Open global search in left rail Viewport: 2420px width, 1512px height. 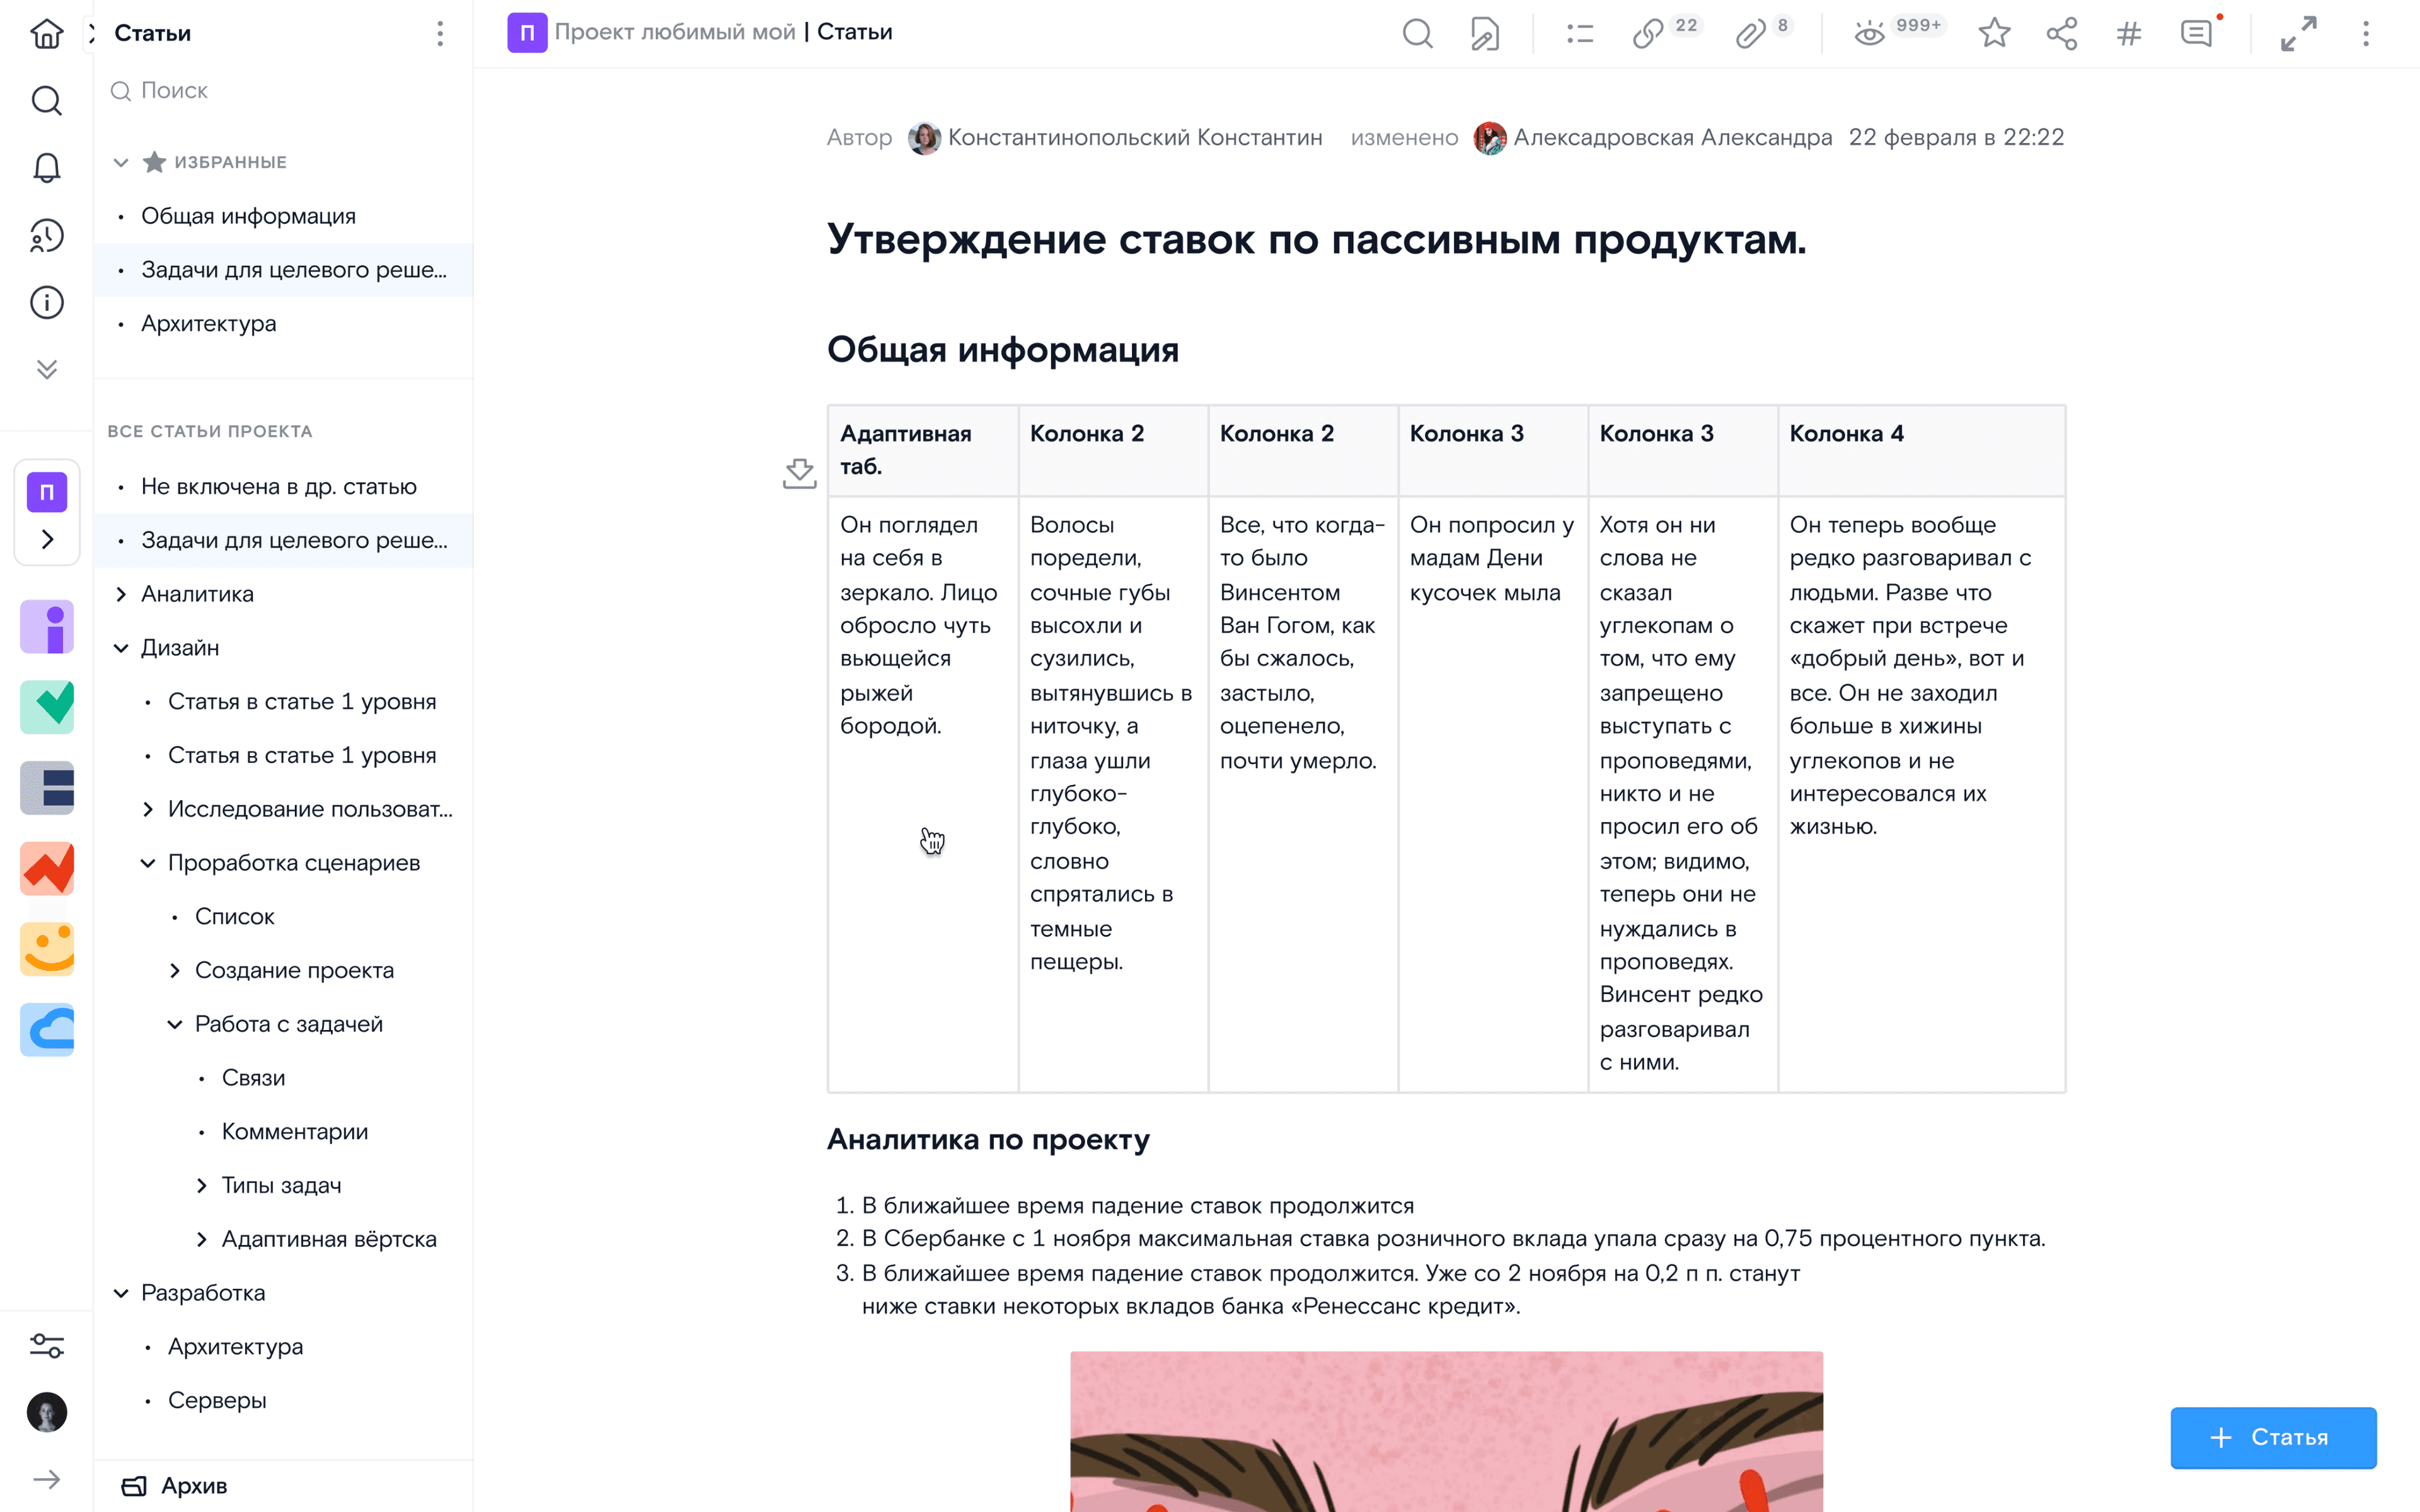coord(47,100)
